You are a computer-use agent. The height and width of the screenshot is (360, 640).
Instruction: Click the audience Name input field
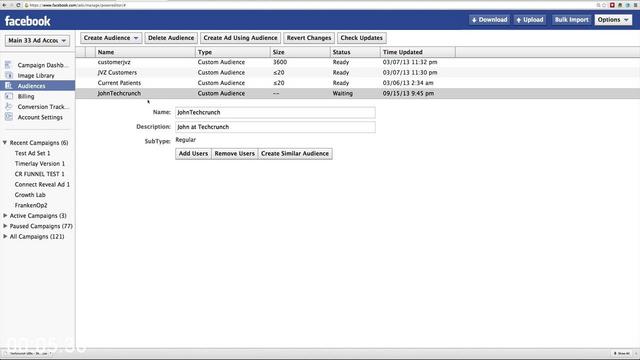point(275,112)
